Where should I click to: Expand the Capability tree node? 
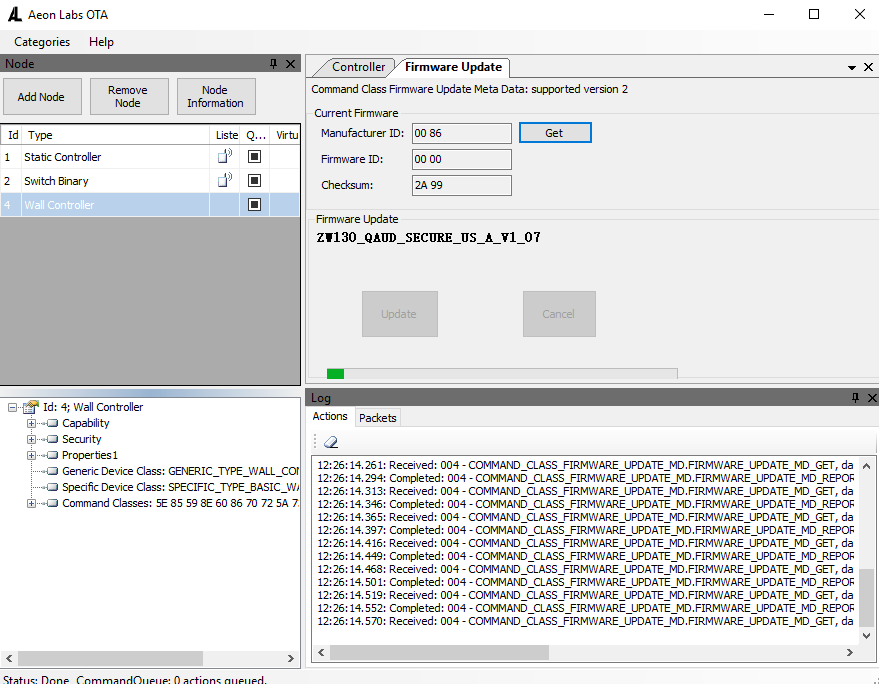pyautogui.click(x=31, y=423)
